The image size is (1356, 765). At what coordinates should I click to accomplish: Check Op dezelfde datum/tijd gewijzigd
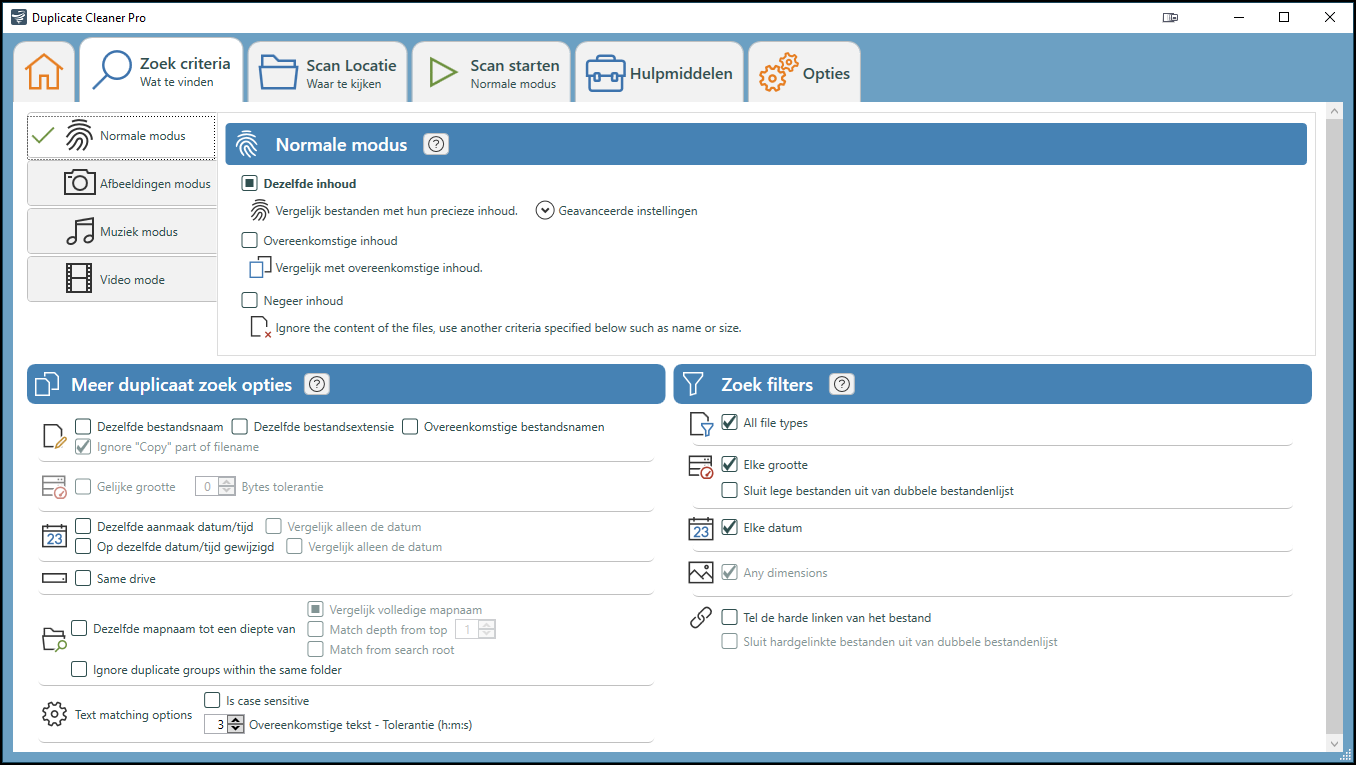(x=83, y=546)
